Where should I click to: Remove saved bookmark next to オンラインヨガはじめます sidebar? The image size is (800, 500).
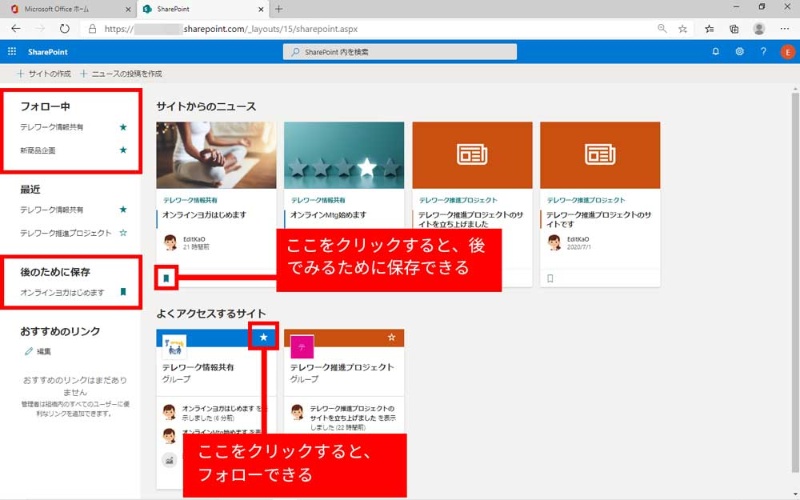tap(123, 292)
